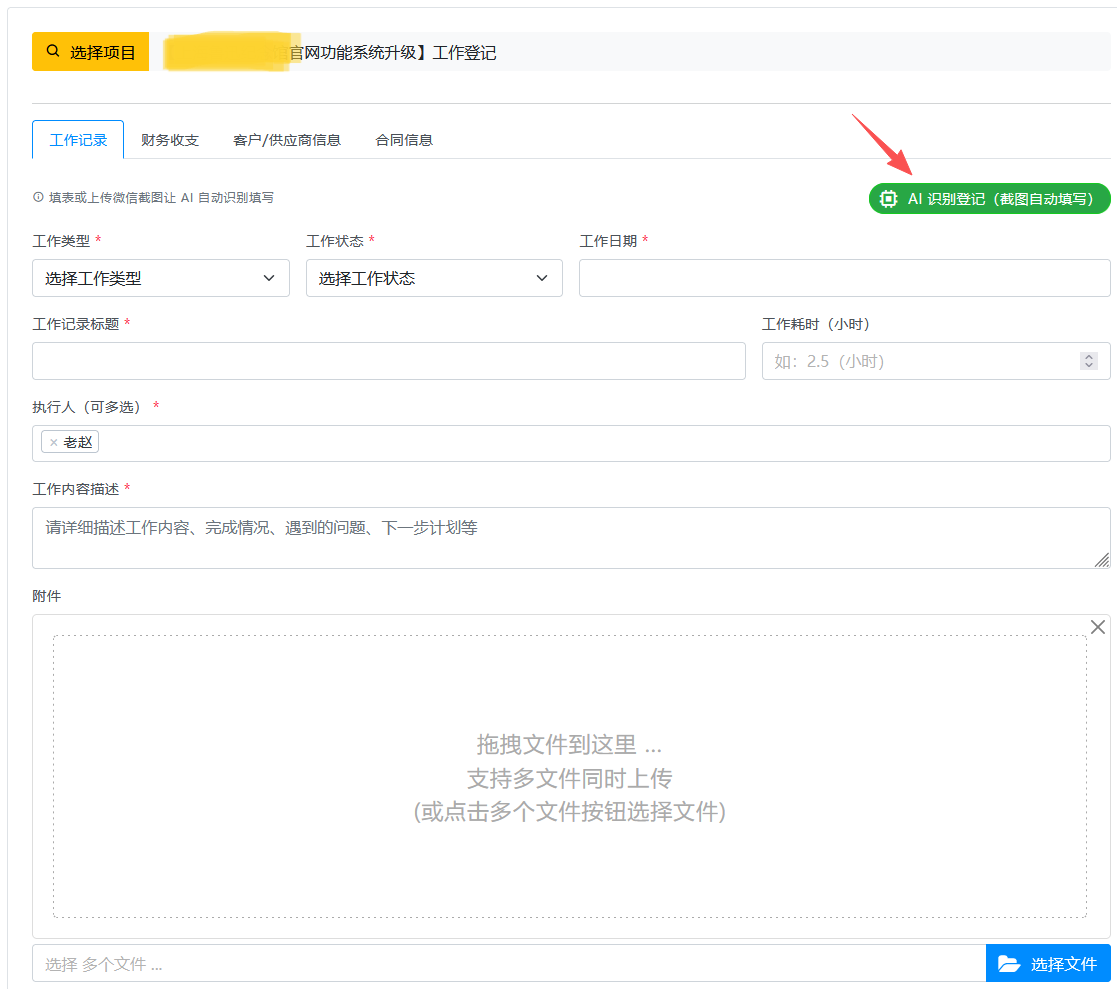The width and height of the screenshot is (1117, 989).
Task: Switch to the 财务收支 tab
Action: [170, 140]
